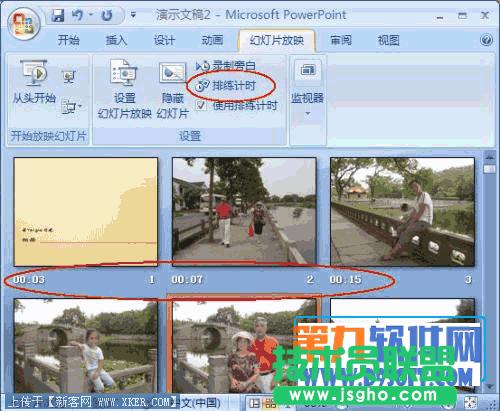Image resolution: width=500 pixels, height=411 pixels.
Task: Start slideshow with 从头开始 icon
Action: click(34, 82)
